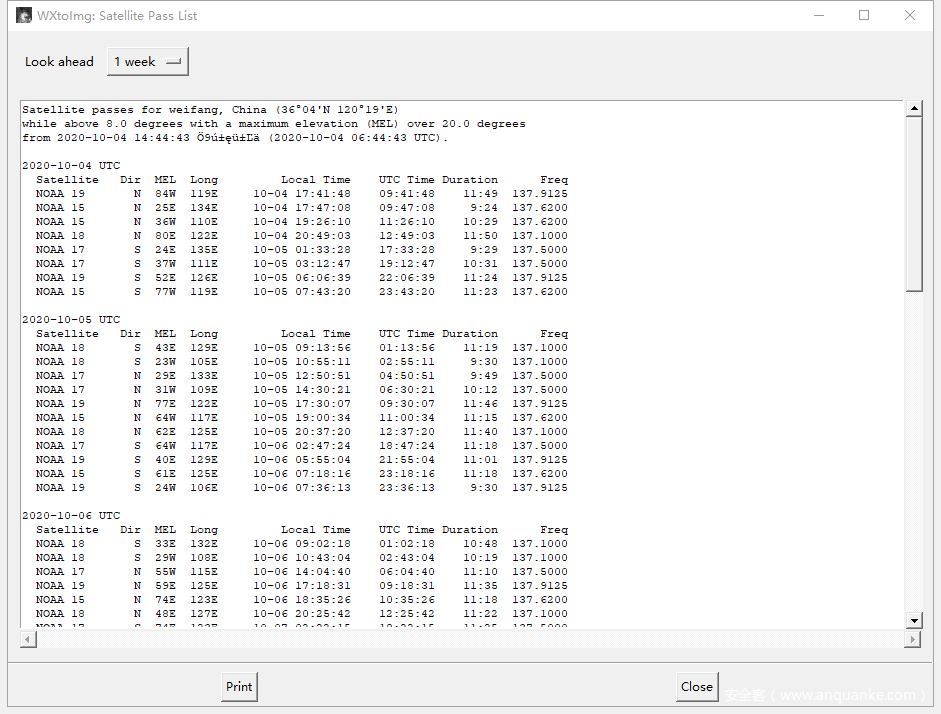Viewport: 941px width, 714px height.
Task: Click the "2020-10-06 UTC" date heading
Action: click(71, 516)
